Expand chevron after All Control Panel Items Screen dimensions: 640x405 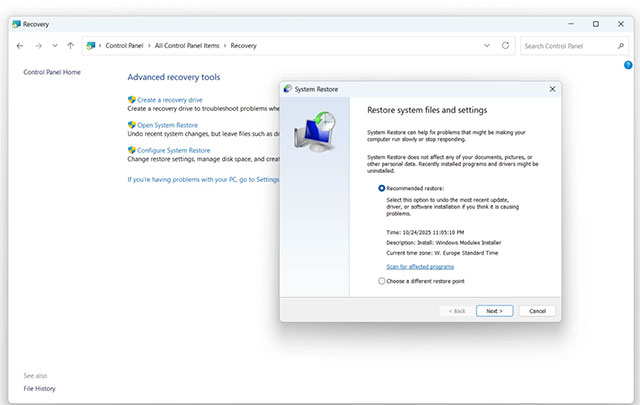click(225, 46)
